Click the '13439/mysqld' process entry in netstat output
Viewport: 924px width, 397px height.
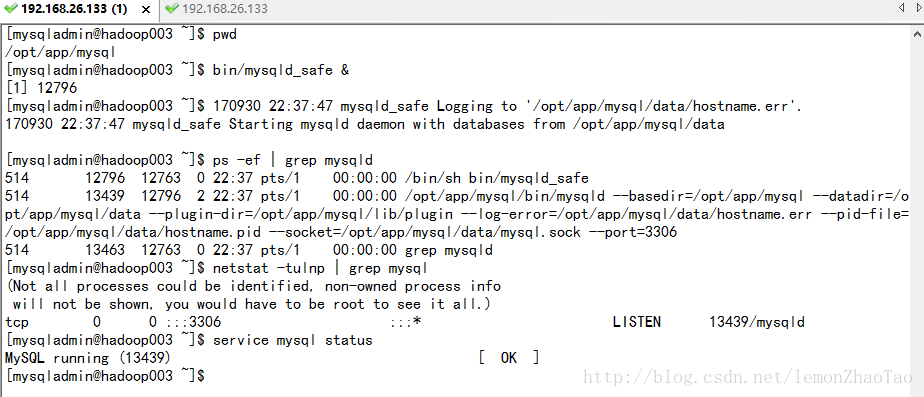[757, 322]
